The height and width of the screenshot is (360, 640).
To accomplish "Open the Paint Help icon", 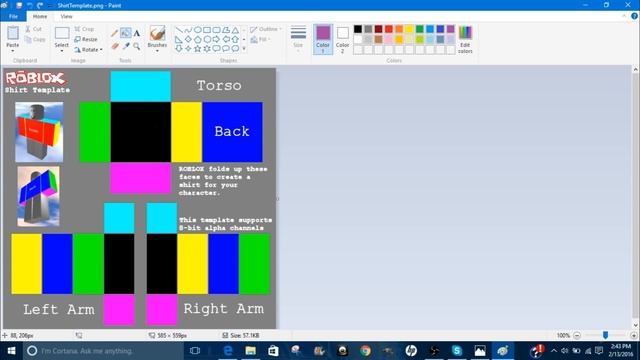I will [x=634, y=16].
